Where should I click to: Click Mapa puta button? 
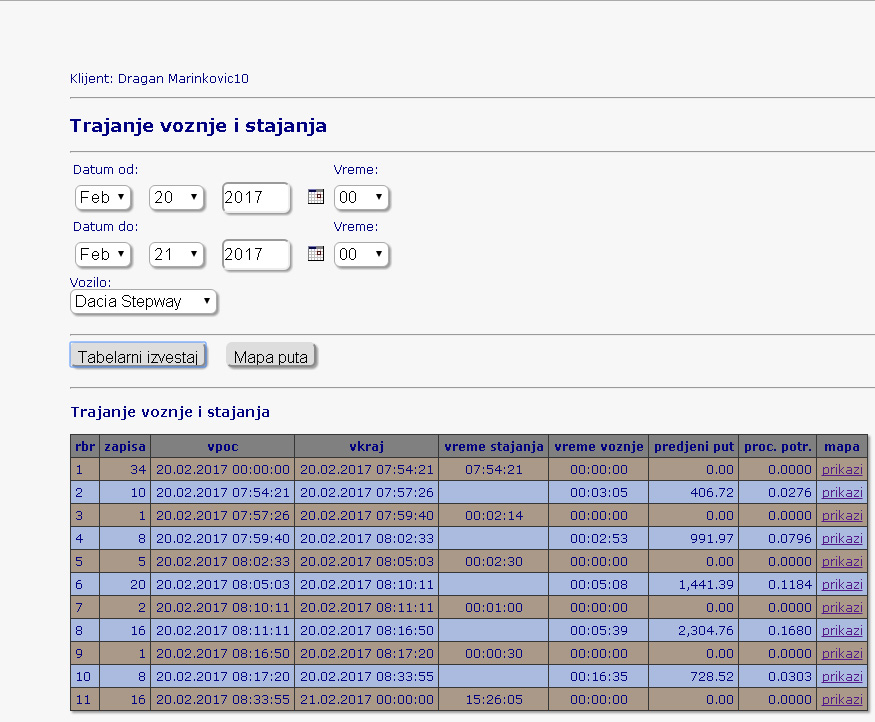coord(271,355)
